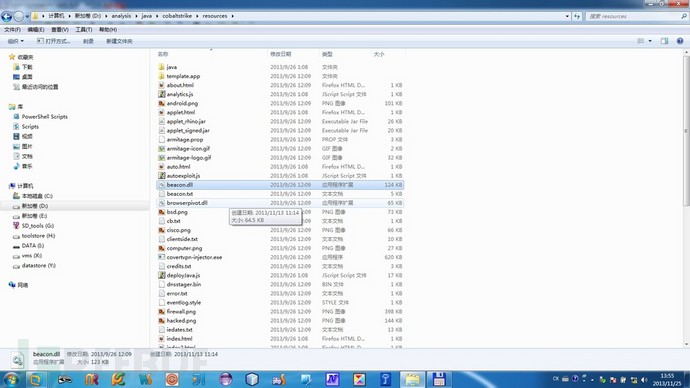Select the drive (D:) in sidebar
Viewport: 690px width, 388px height.
pyautogui.click(x=30, y=206)
